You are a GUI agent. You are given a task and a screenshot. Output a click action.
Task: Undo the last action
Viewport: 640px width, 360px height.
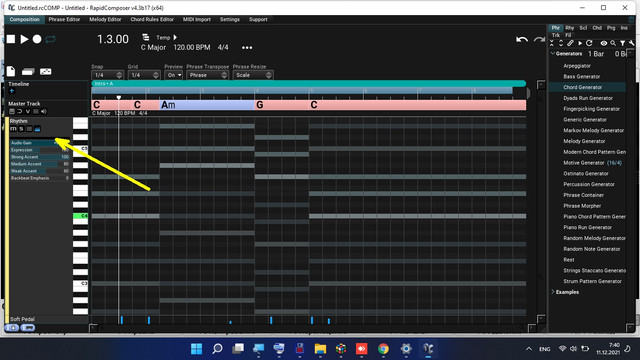(522, 40)
